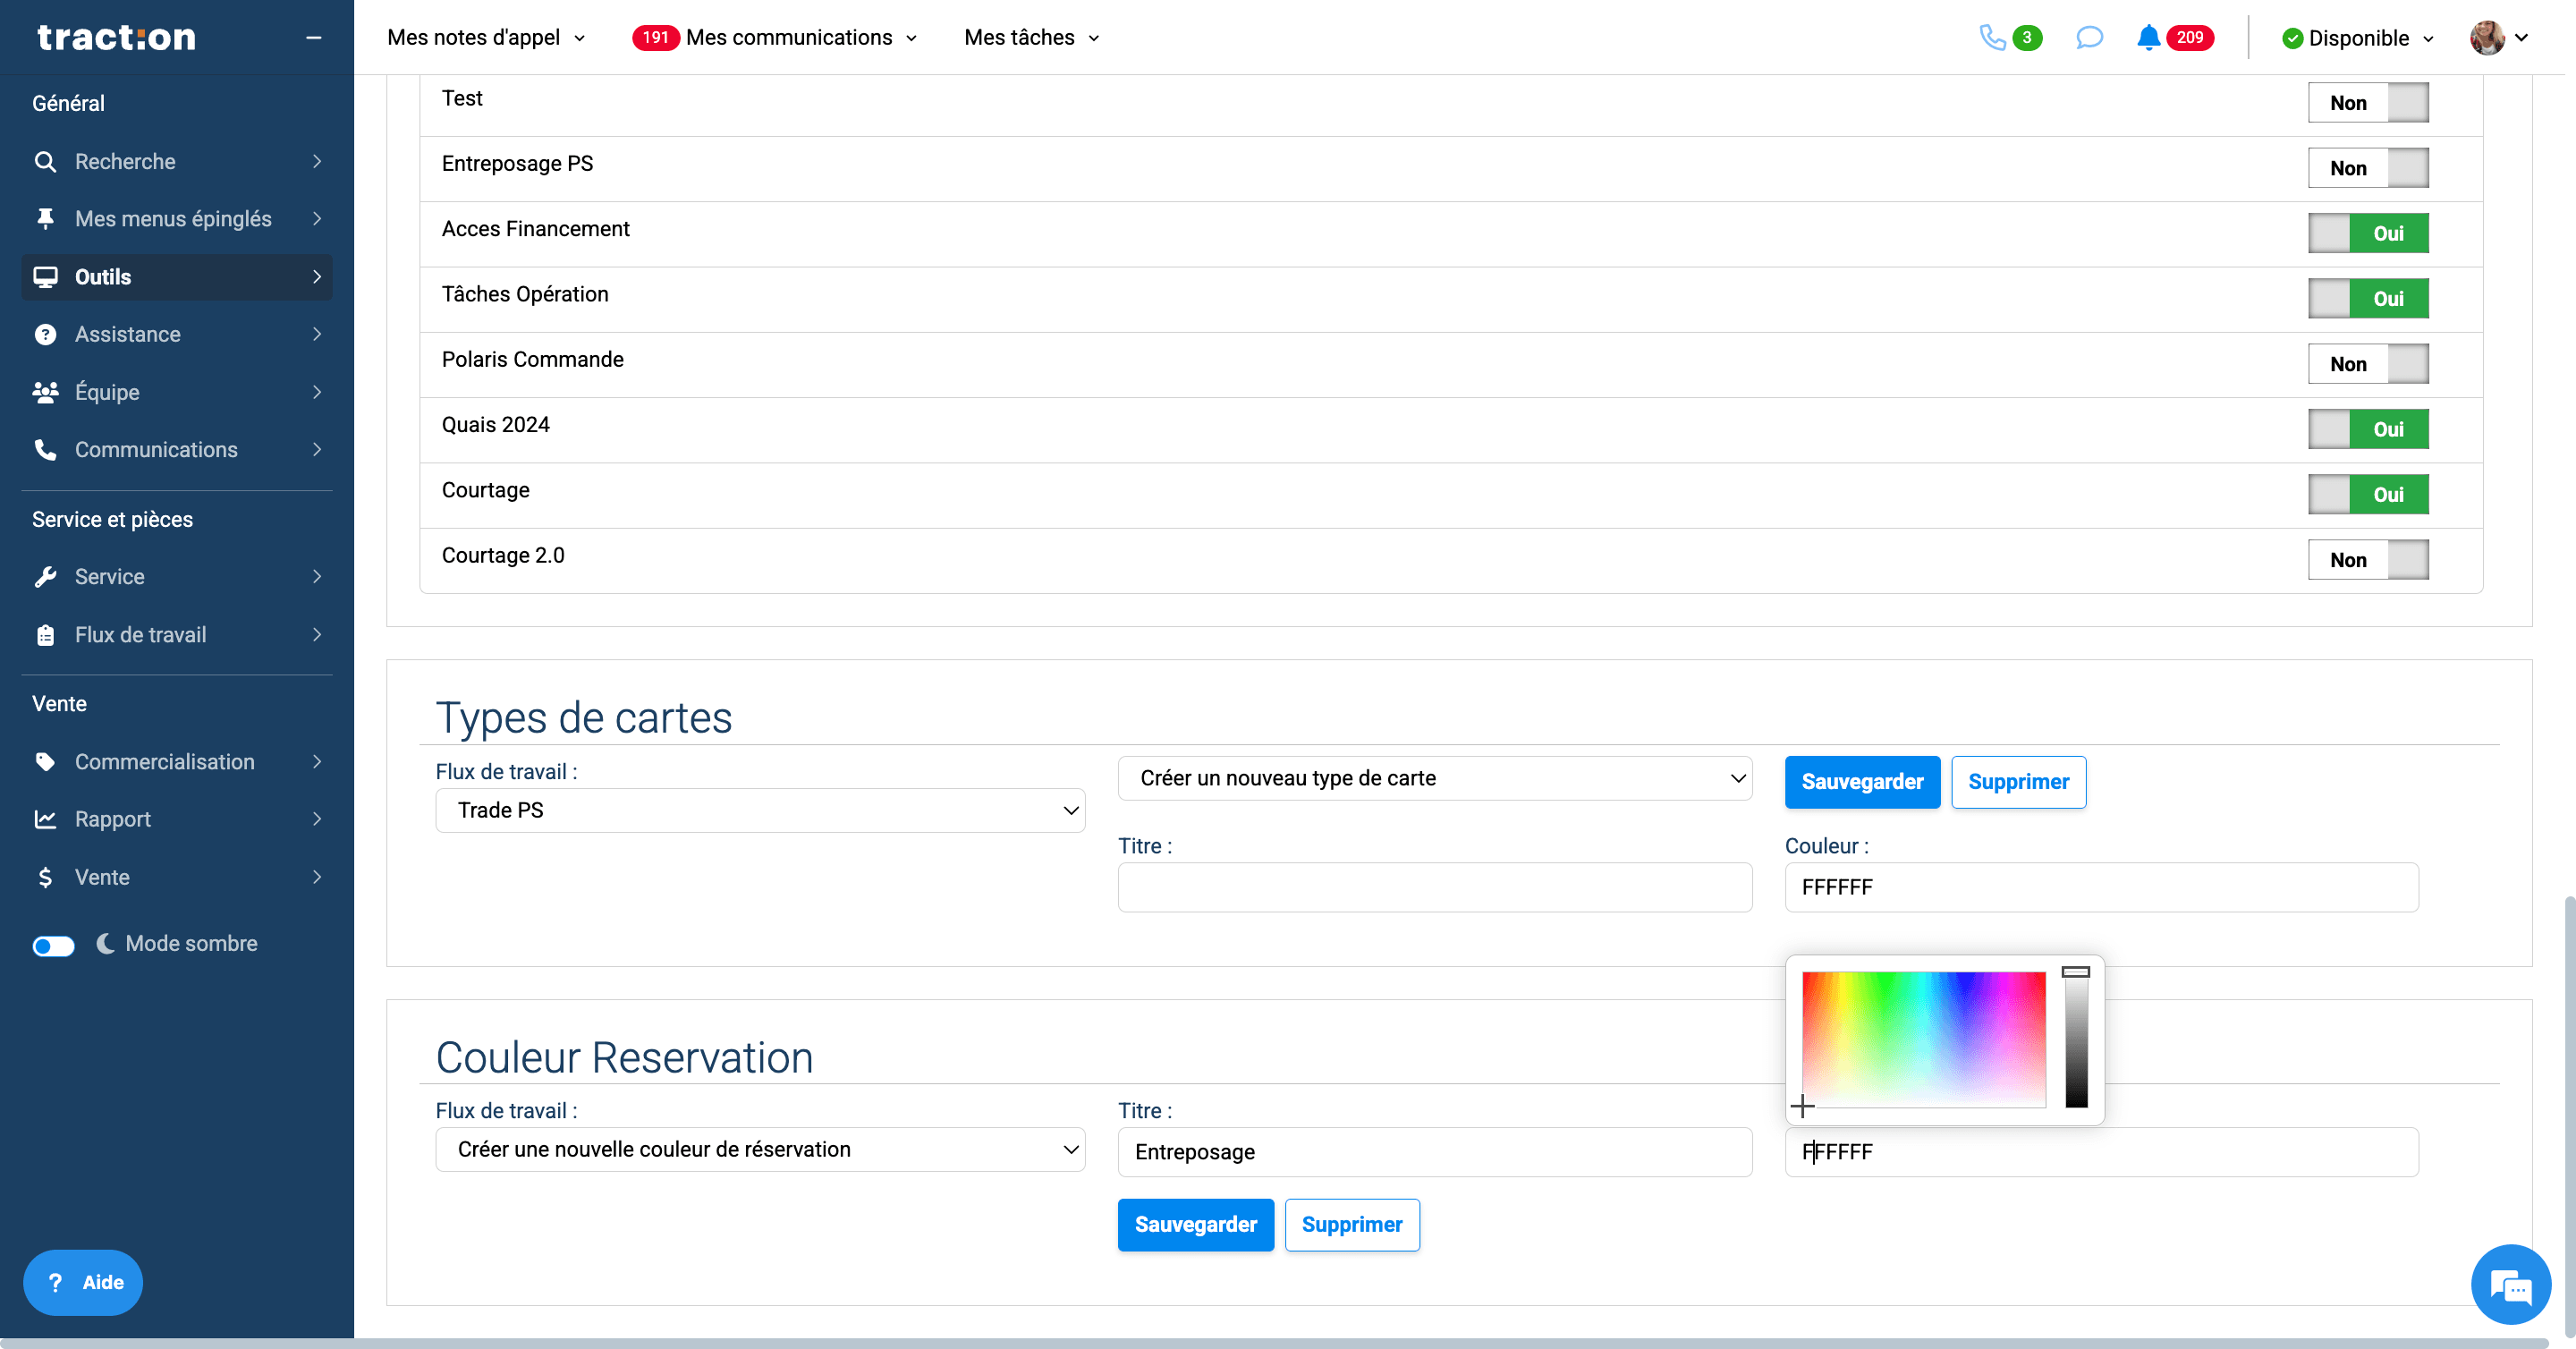Click Sauvegarder in Couleur Reservation section
This screenshot has width=2576, height=1349.
tap(1195, 1224)
